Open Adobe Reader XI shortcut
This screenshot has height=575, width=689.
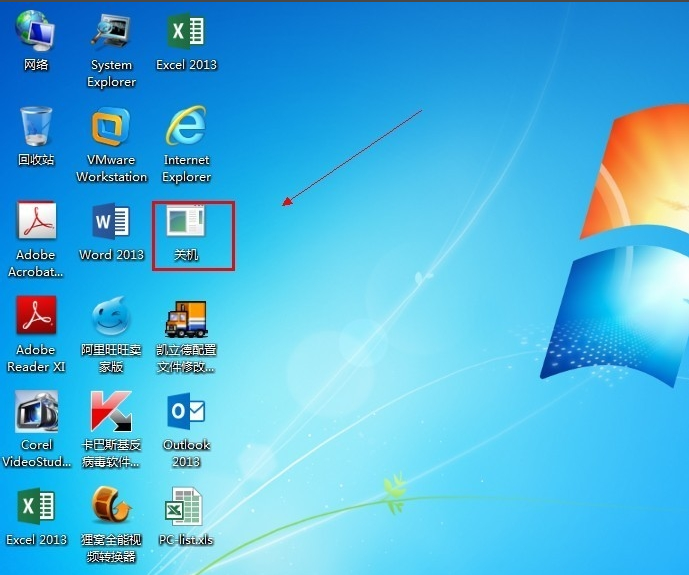[x=36, y=318]
